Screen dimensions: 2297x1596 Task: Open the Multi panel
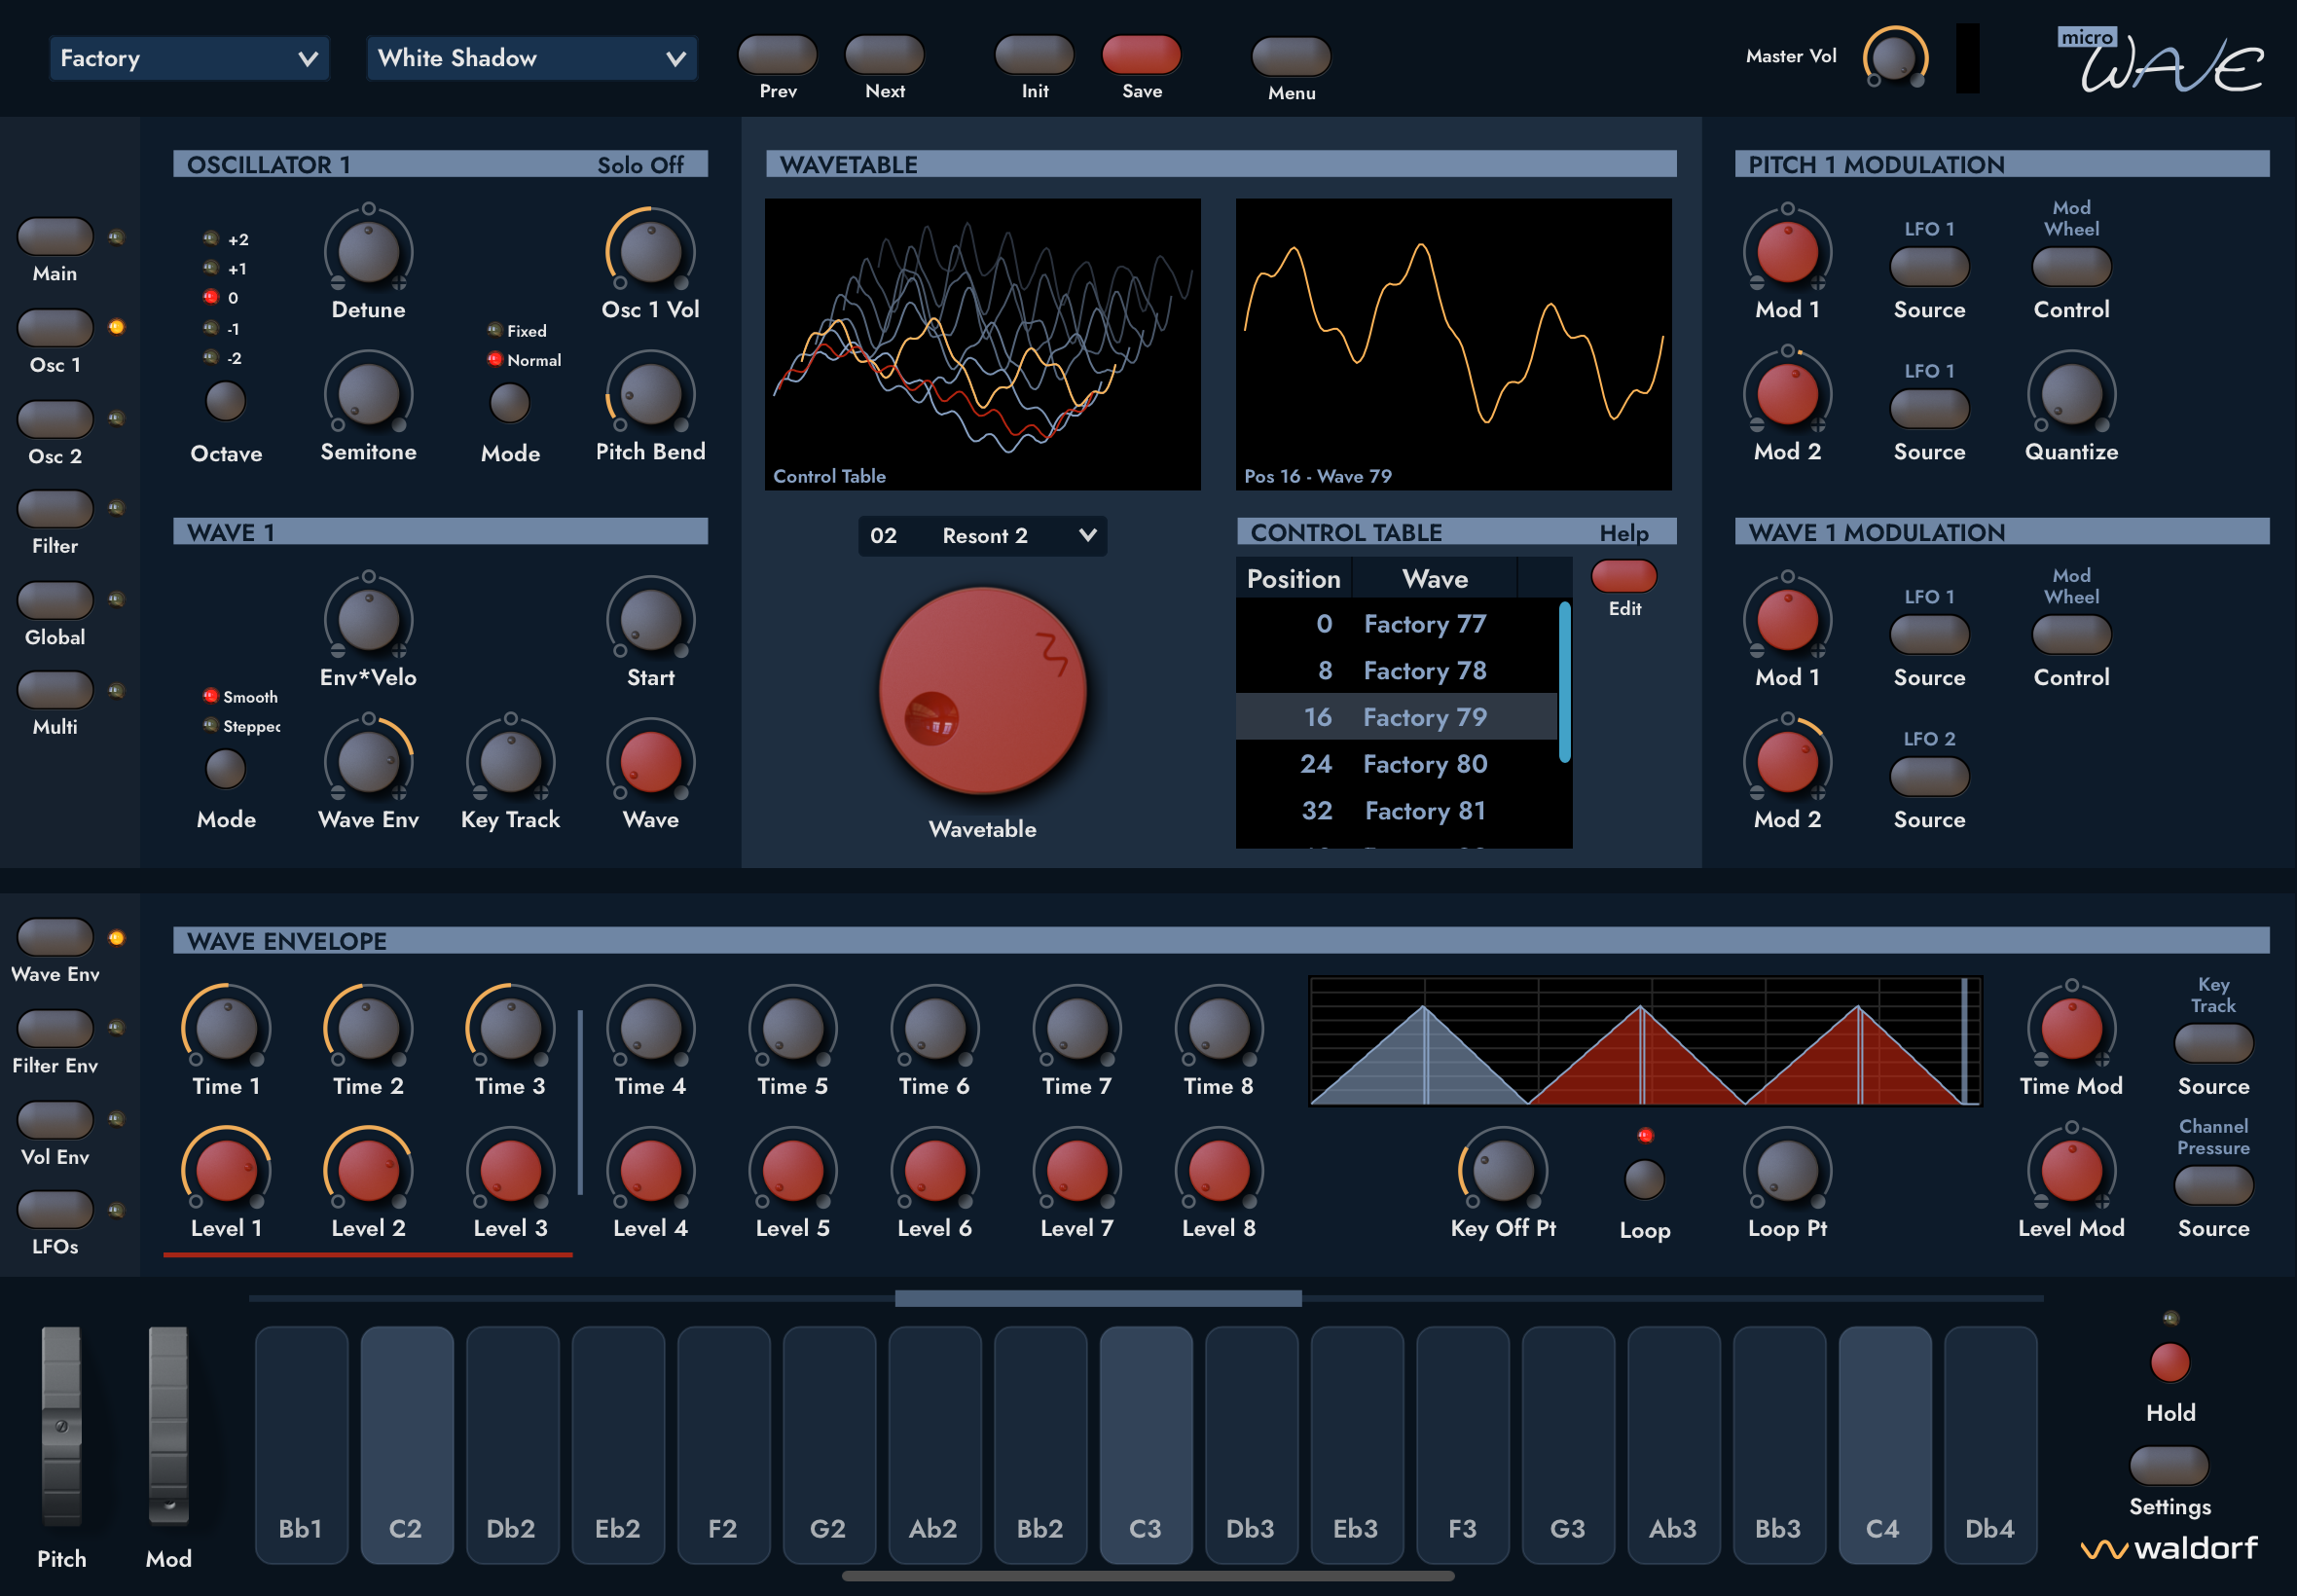point(55,688)
